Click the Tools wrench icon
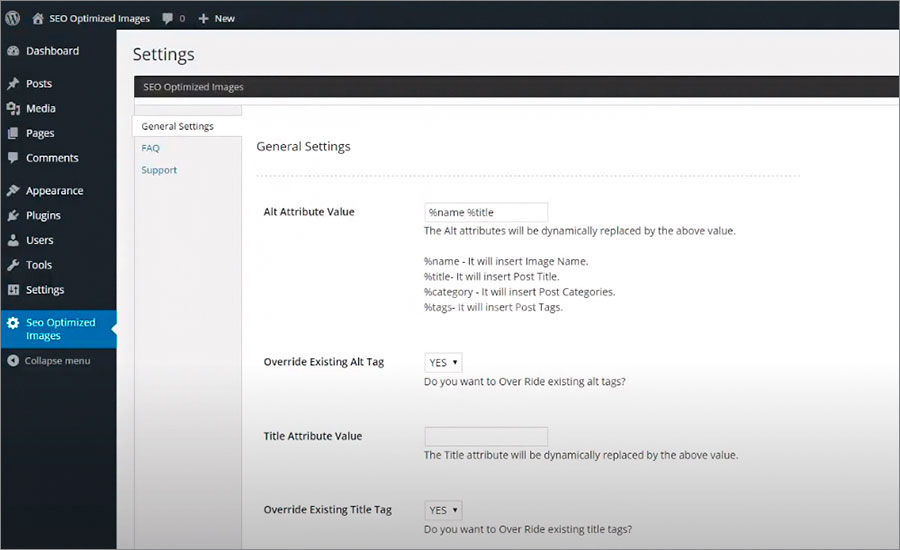The image size is (900, 550). [x=13, y=265]
